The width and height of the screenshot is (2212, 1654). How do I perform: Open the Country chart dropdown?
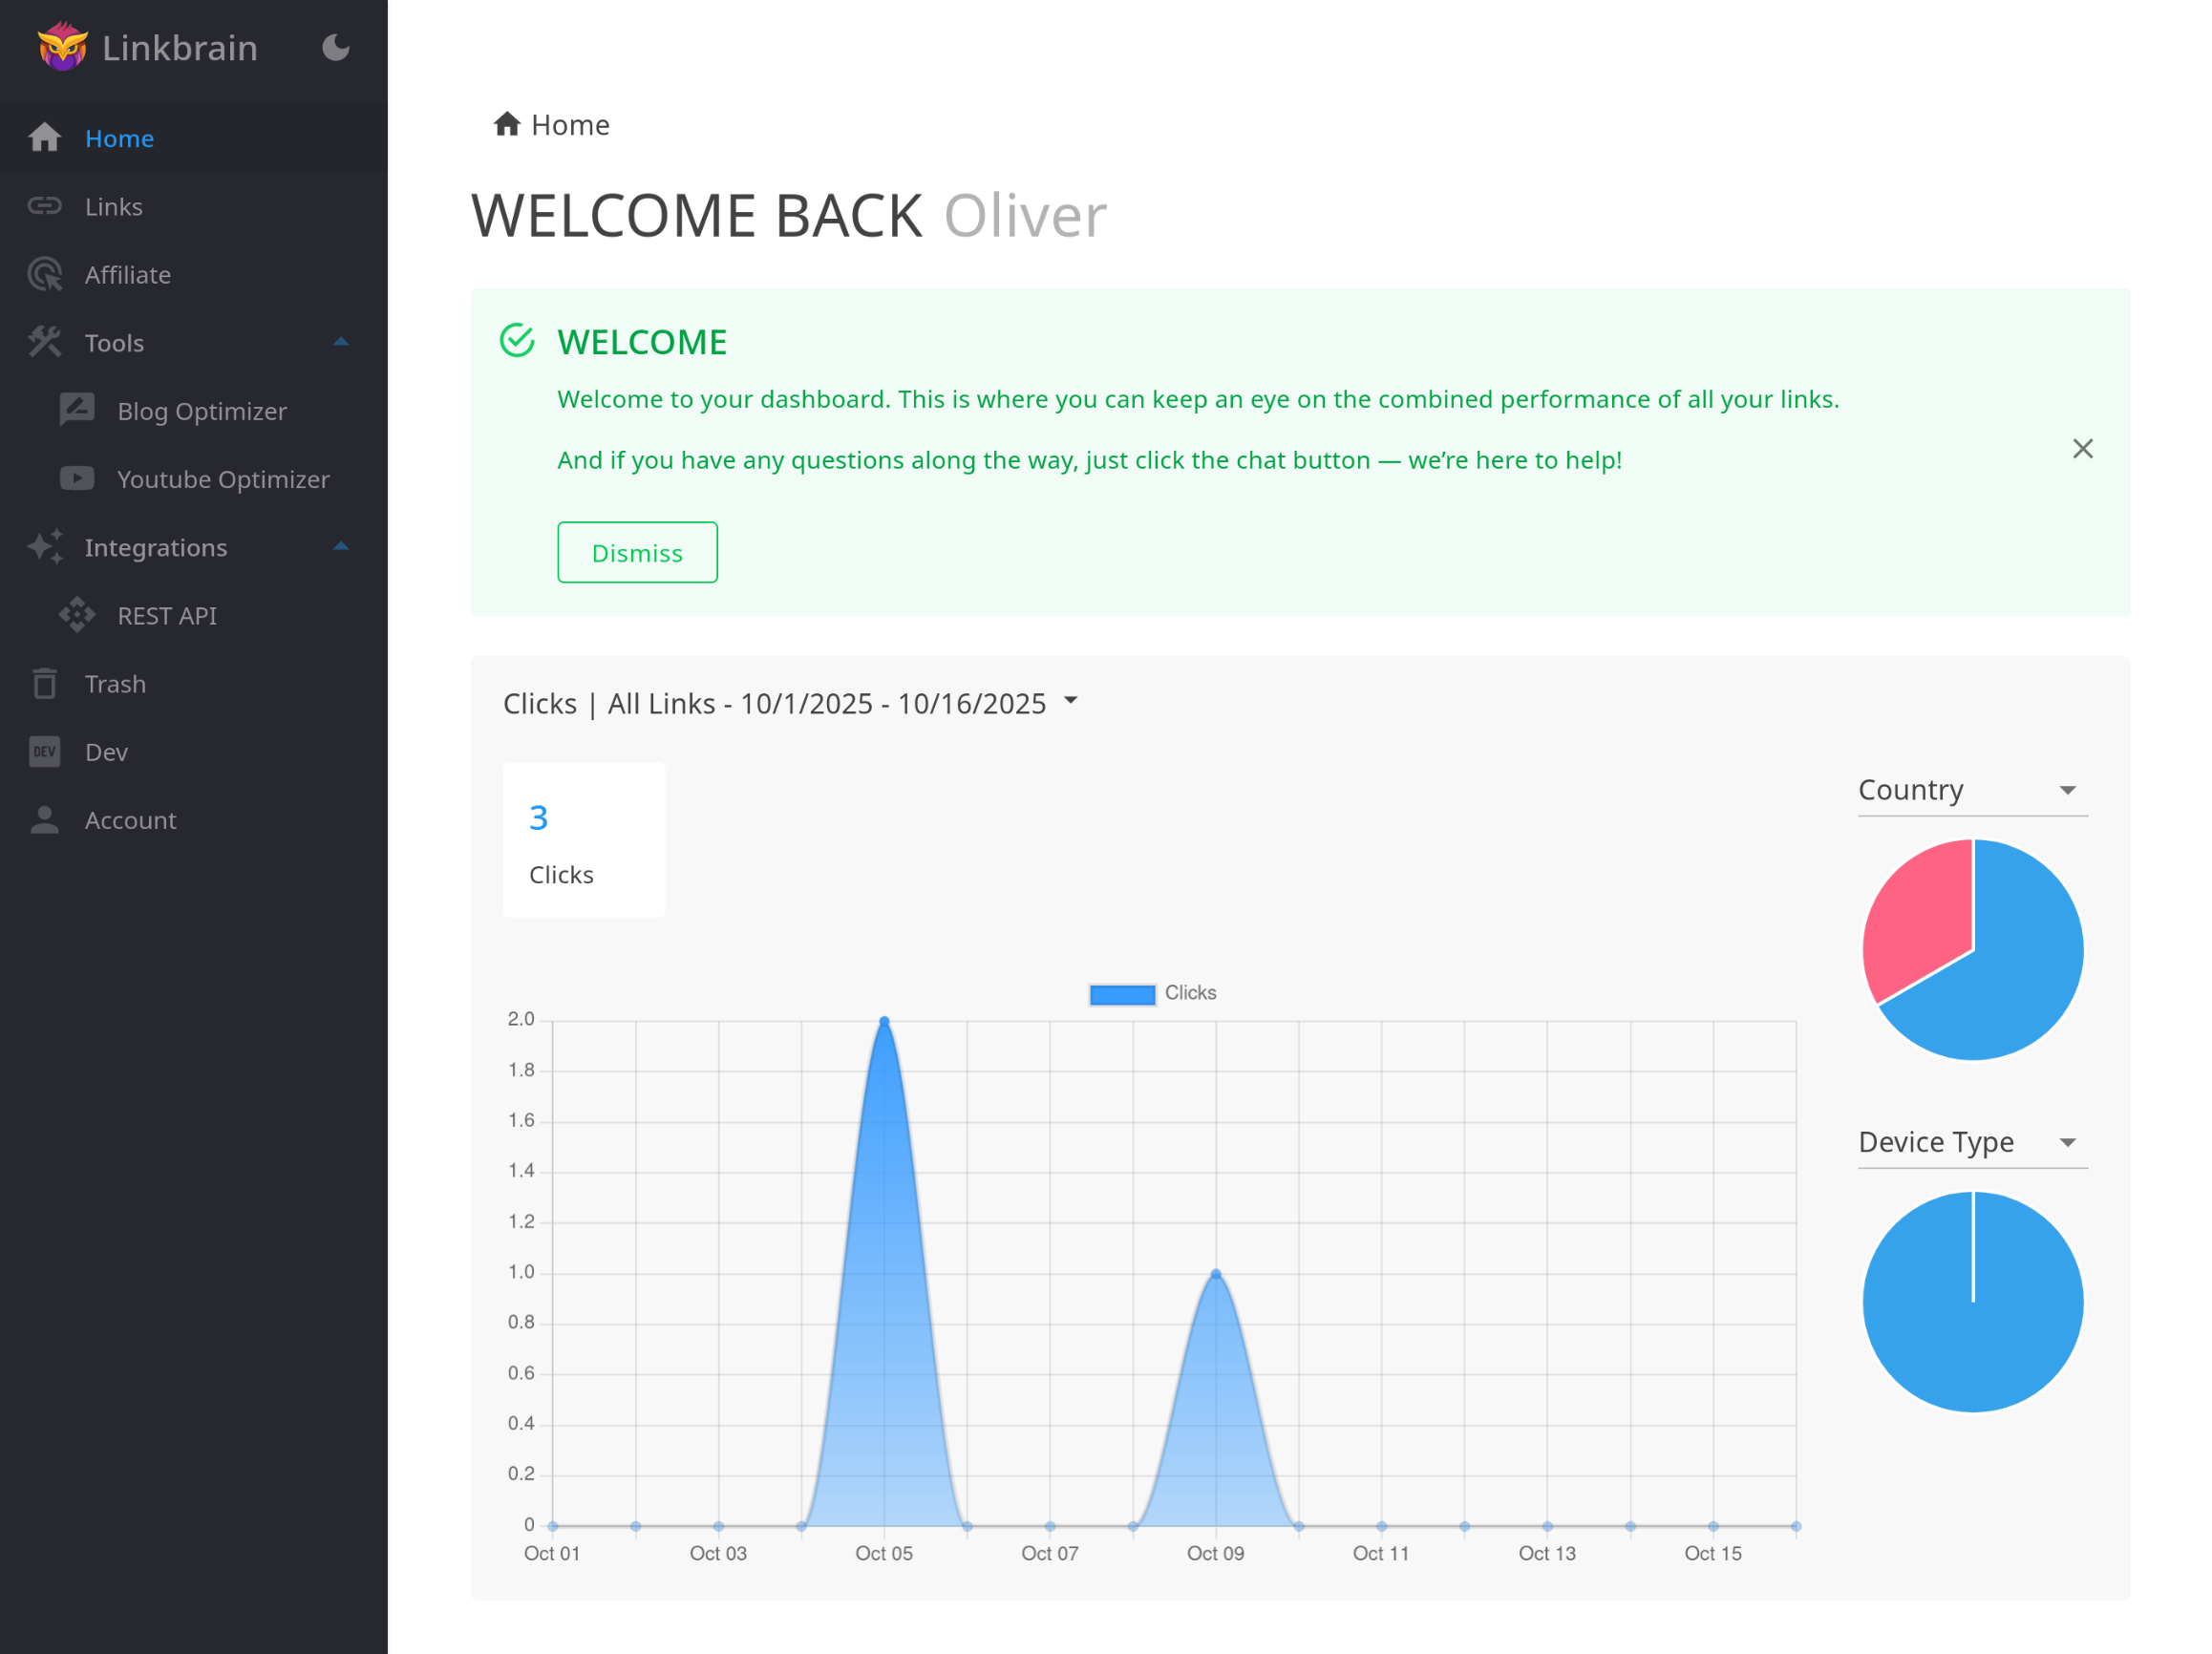point(2067,790)
